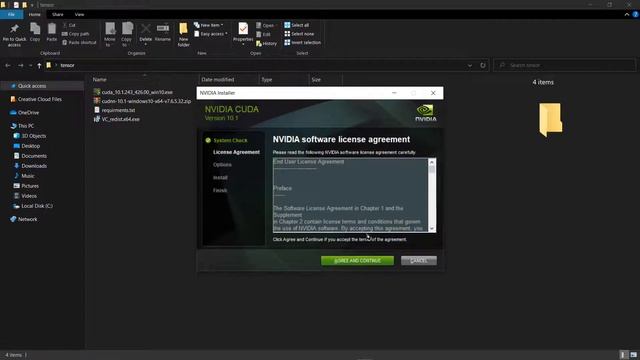Switch to the View ribbon tab
Viewport: 640px width, 360px height.
79,14
